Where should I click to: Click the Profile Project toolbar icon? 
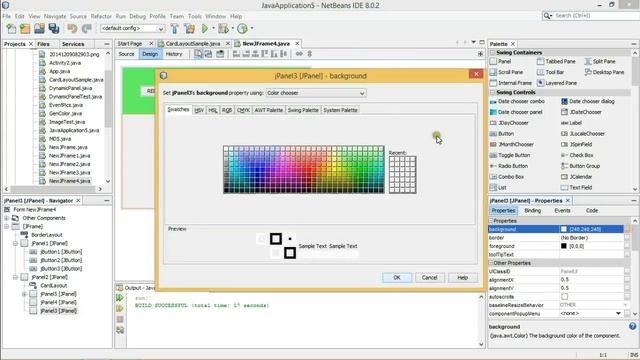click(x=242, y=29)
